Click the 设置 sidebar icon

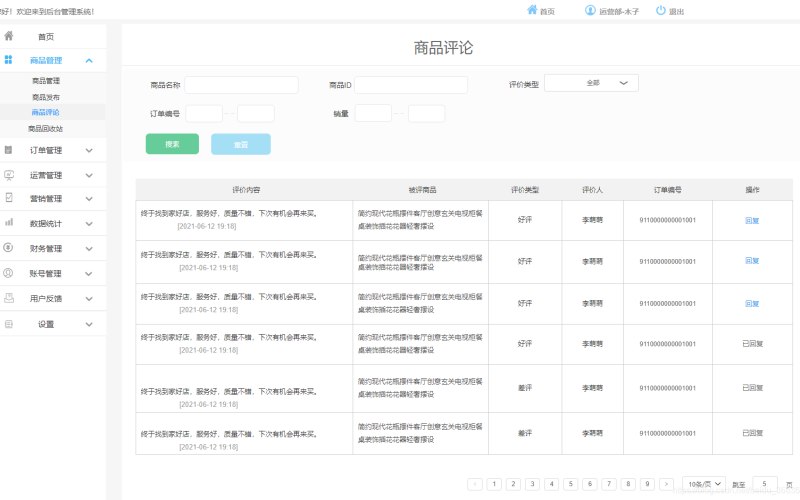point(9,324)
